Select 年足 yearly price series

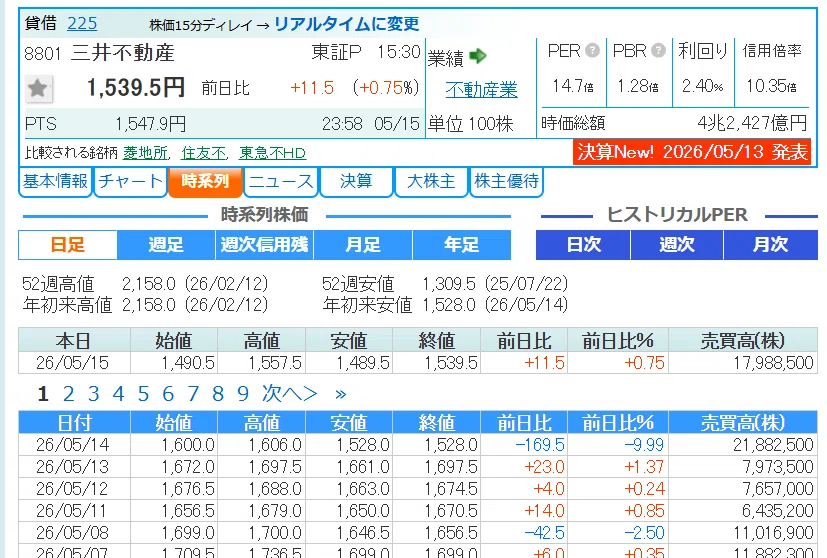coord(461,245)
